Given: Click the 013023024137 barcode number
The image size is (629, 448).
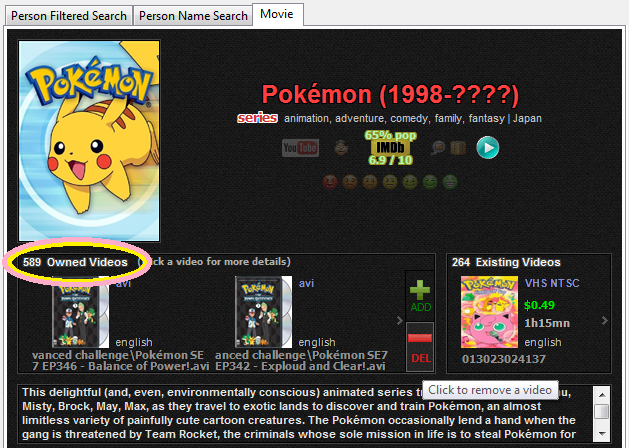Looking at the screenshot, I should coord(503,359).
